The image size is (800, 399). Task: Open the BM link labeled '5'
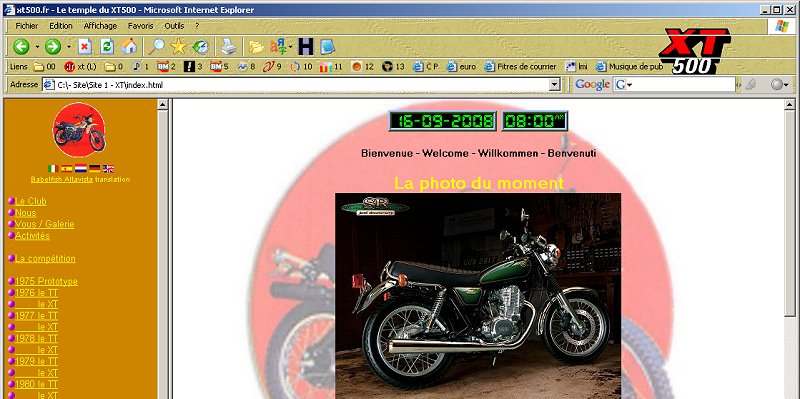(219, 66)
